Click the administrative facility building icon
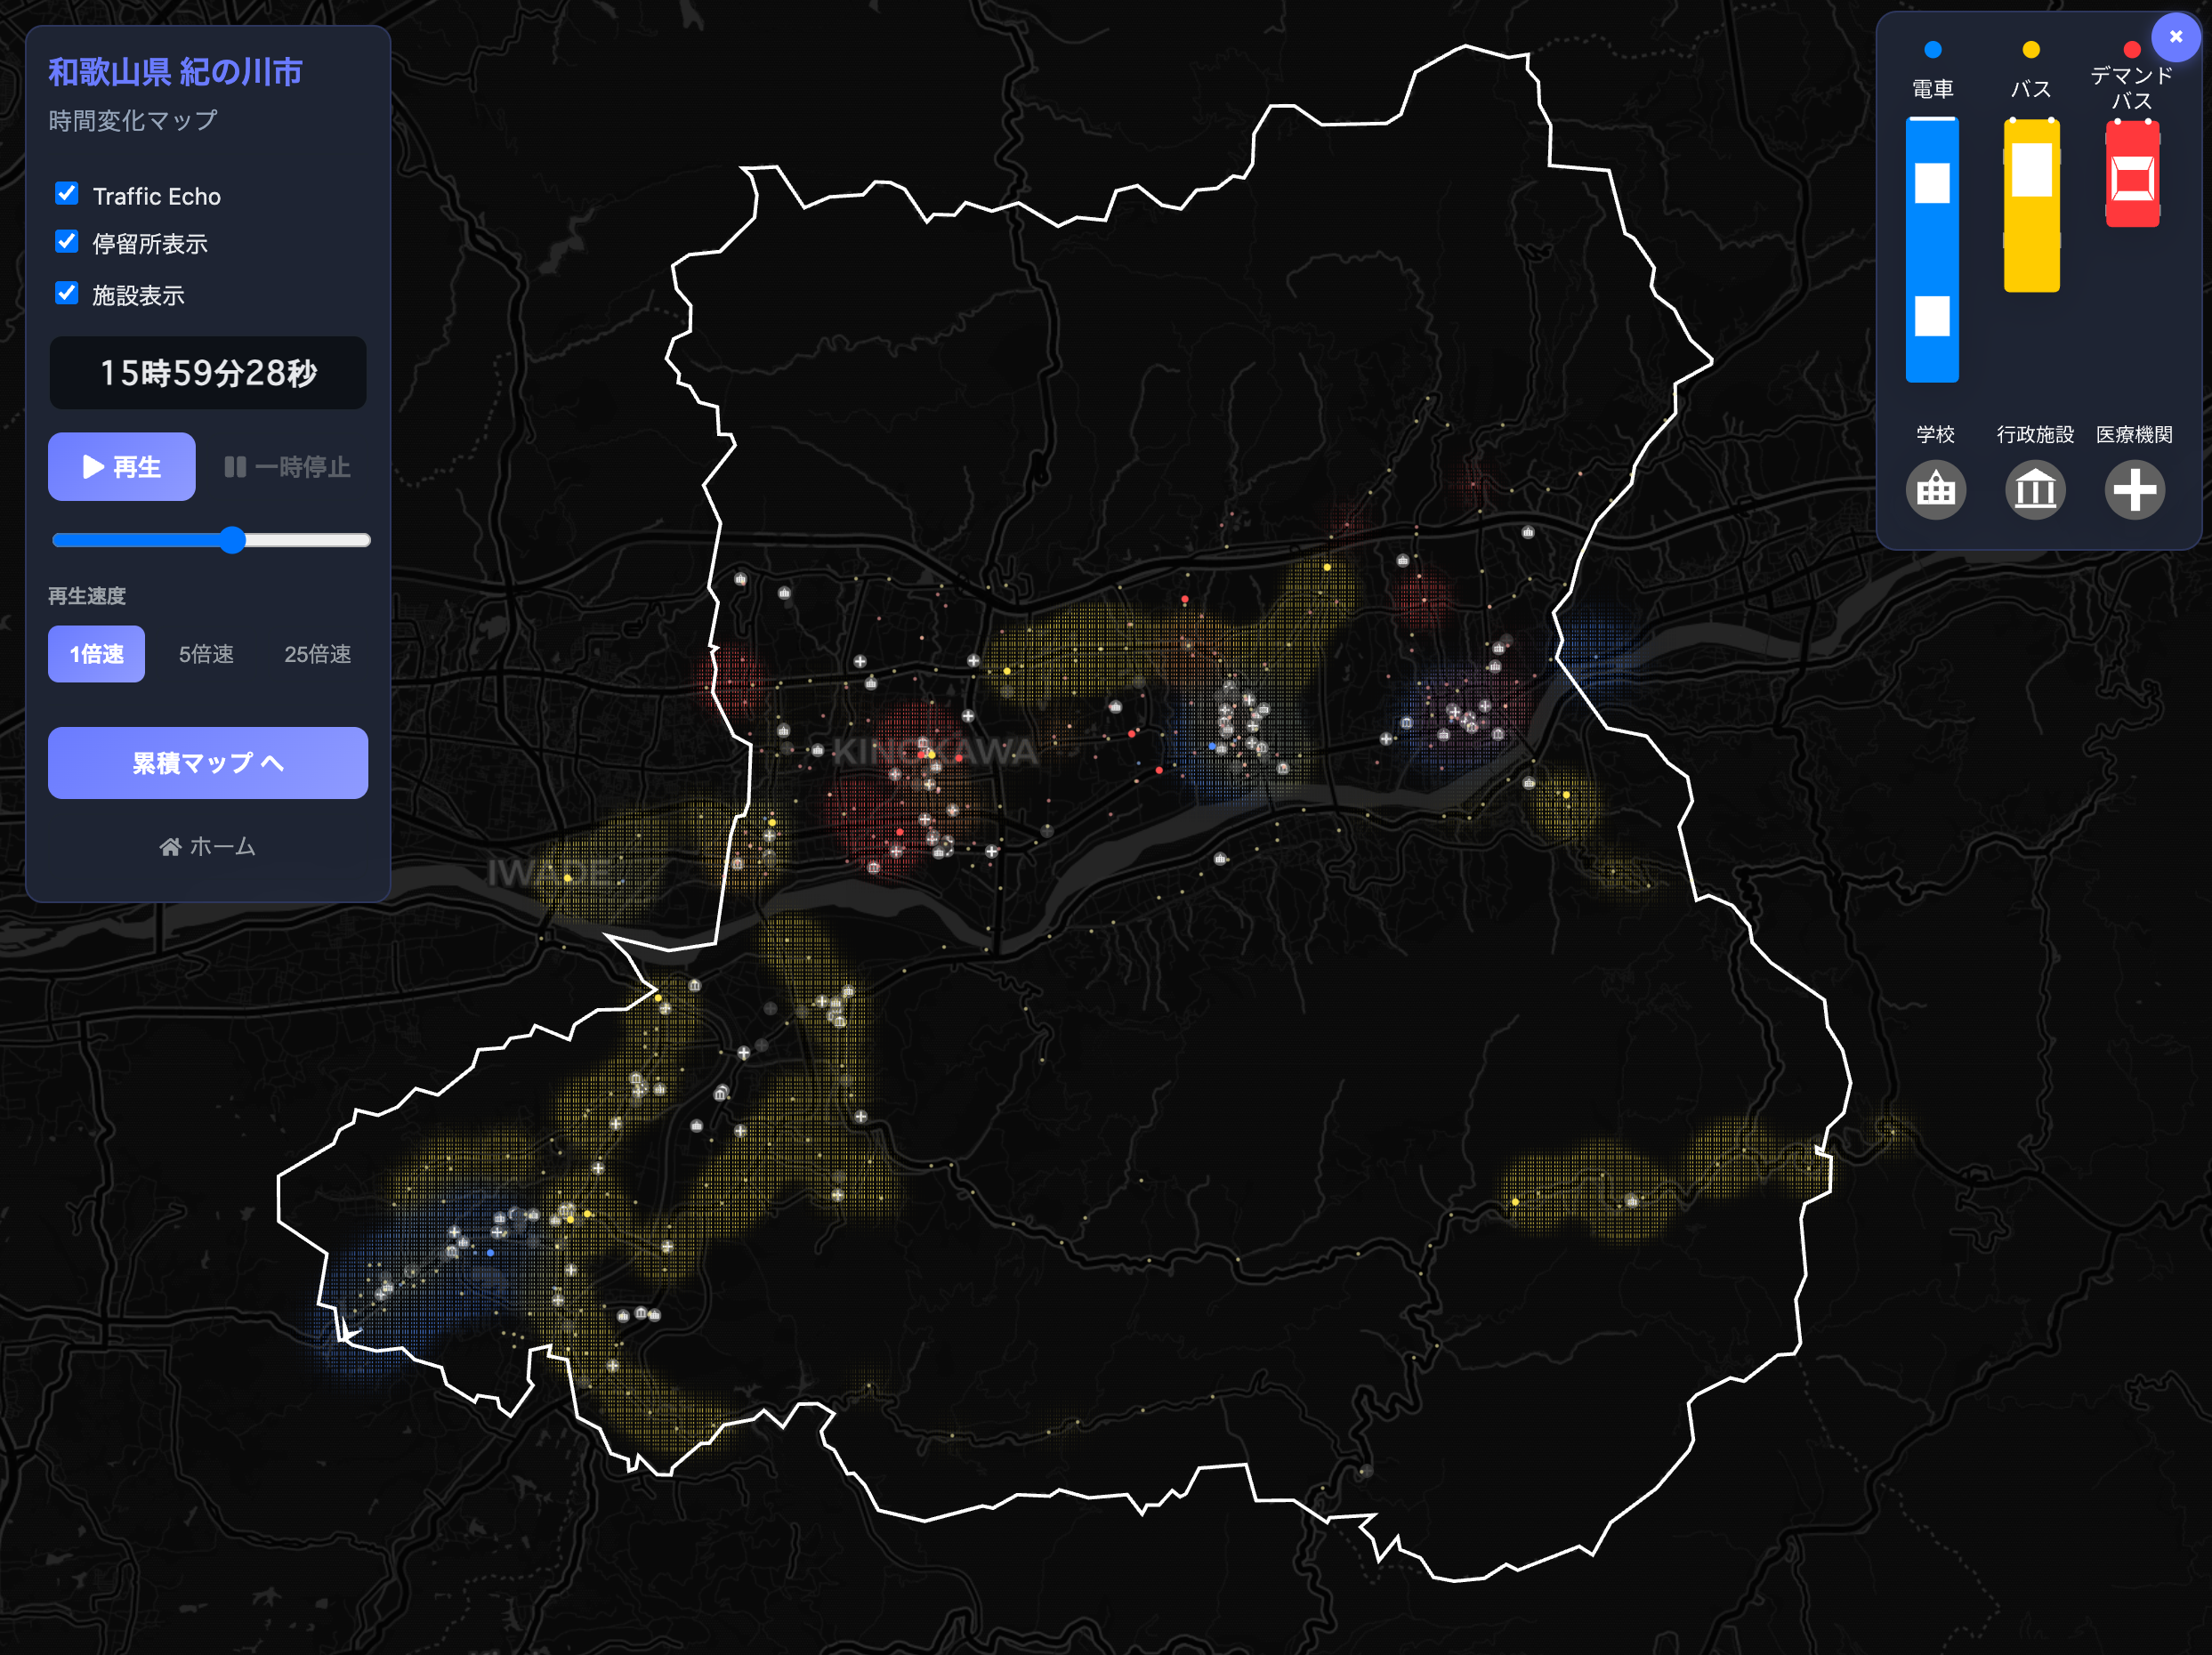The width and height of the screenshot is (2212, 1655). point(2034,489)
